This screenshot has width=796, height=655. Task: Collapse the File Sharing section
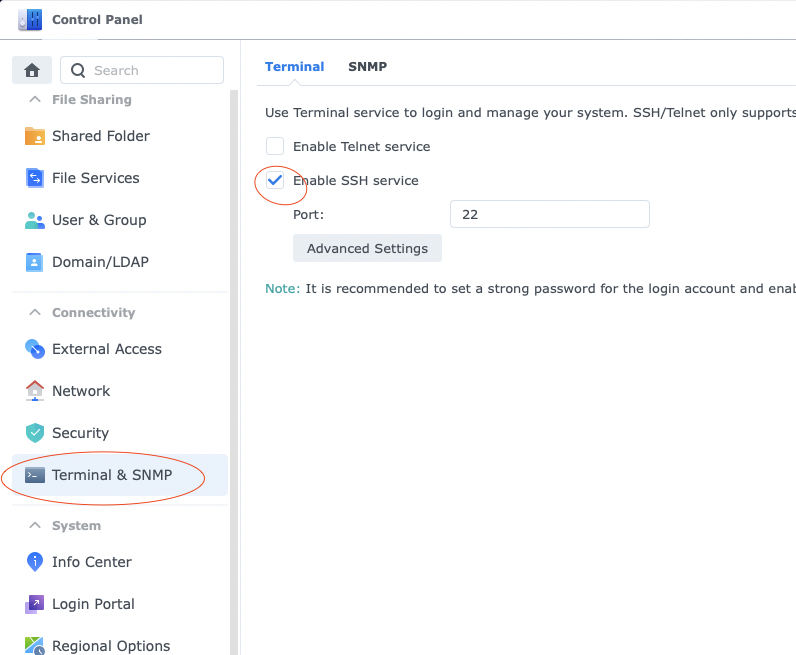35,100
